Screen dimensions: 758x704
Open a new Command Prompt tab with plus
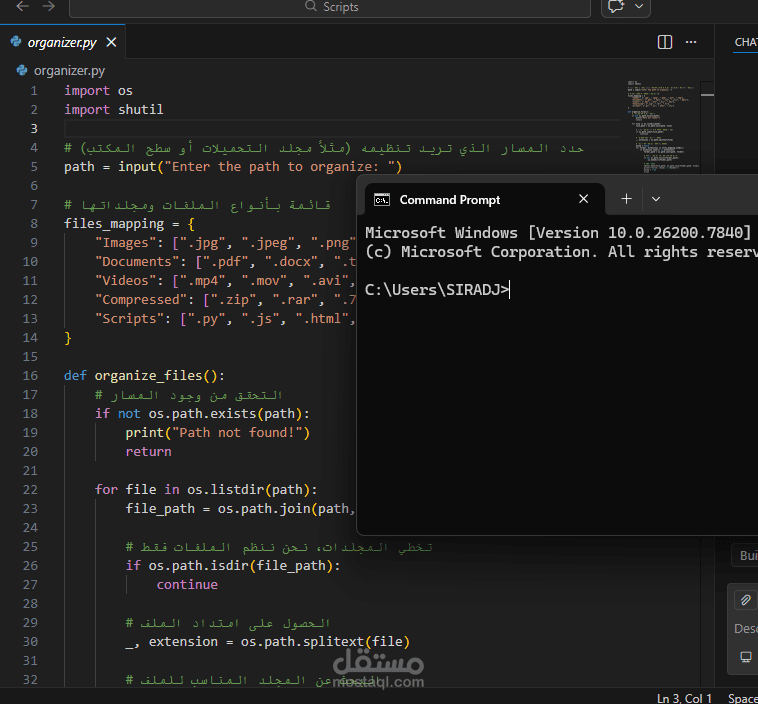click(626, 199)
